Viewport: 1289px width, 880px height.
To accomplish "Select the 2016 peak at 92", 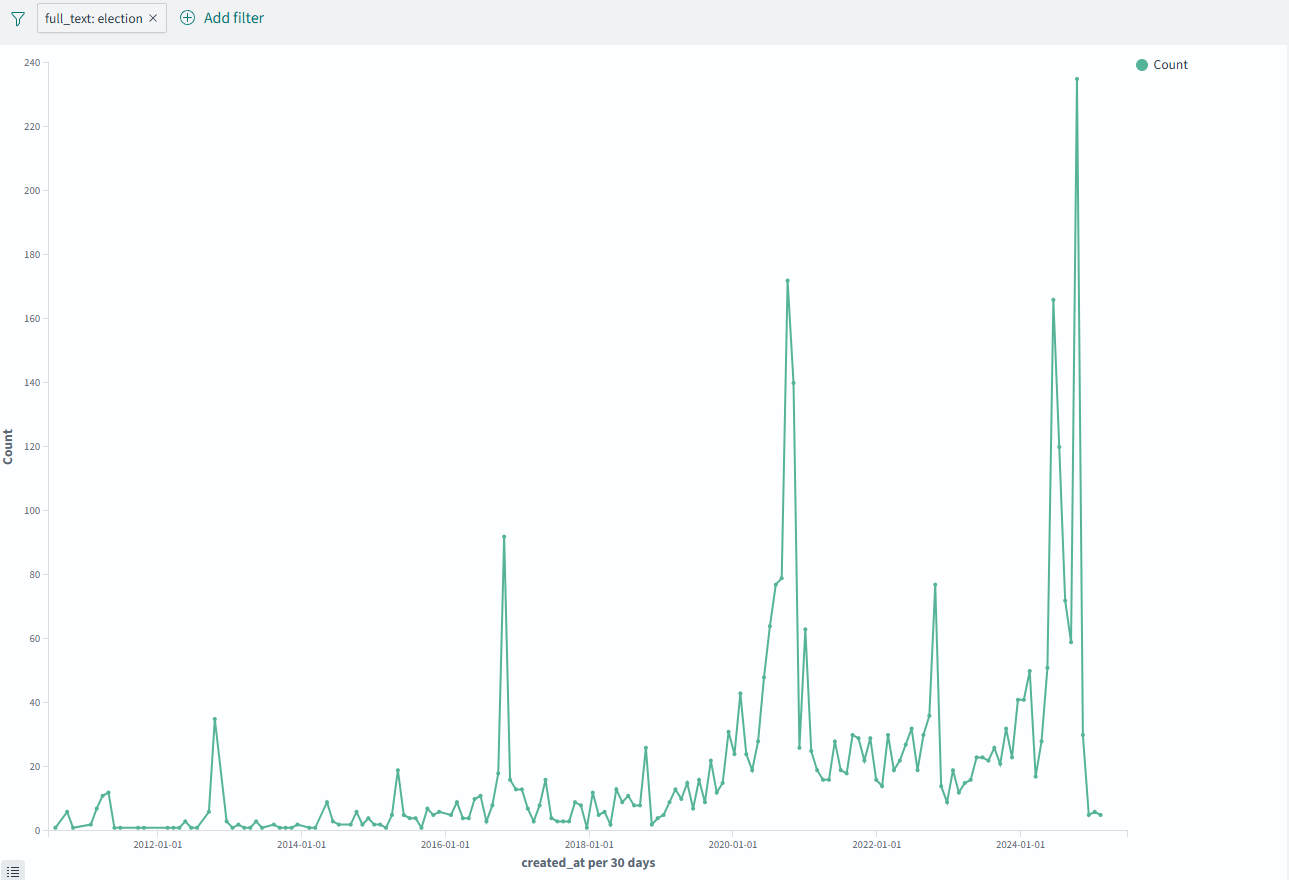I will [x=505, y=536].
